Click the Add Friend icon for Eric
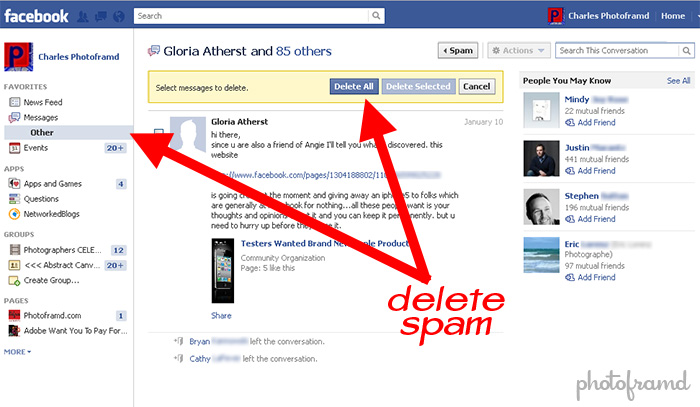The image size is (700, 407). coord(570,277)
